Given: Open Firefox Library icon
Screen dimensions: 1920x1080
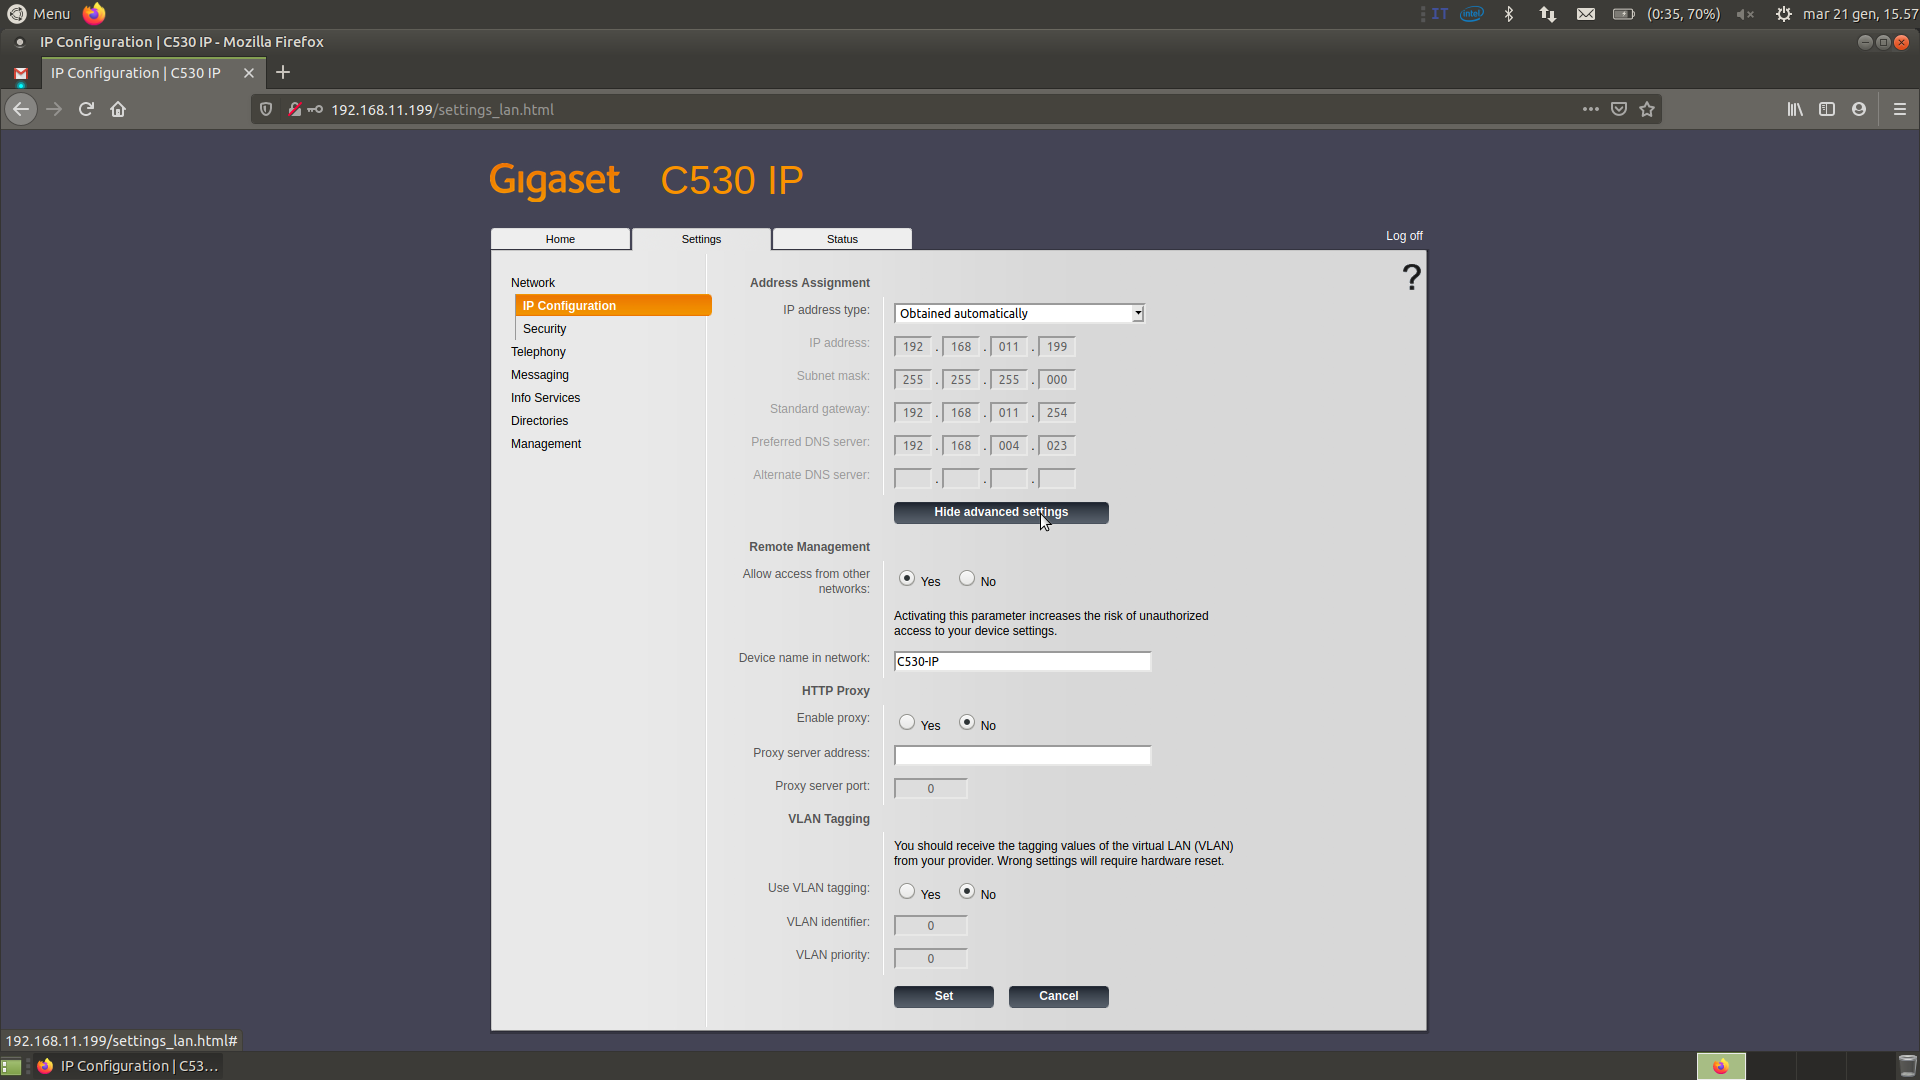Looking at the screenshot, I should pyautogui.click(x=1795, y=109).
